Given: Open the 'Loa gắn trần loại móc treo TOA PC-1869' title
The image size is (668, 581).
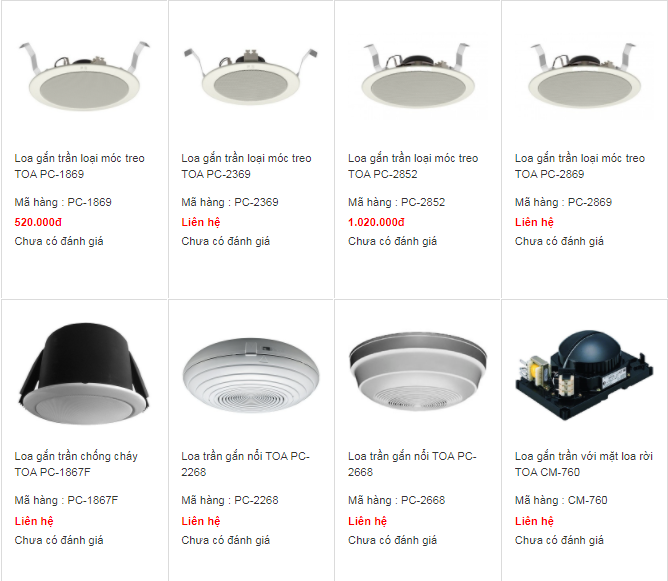Looking at the screenshot, I should [79, 166].
